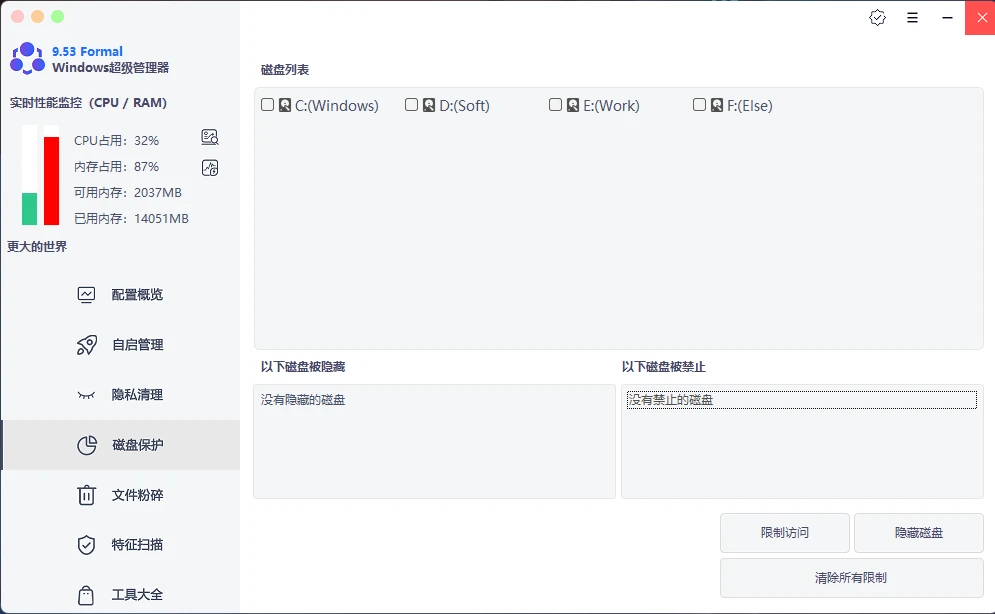This screenshot has width=995, height=614.
Task: Open 隐私清理 privacy cleaner
Action: point(120,394)
